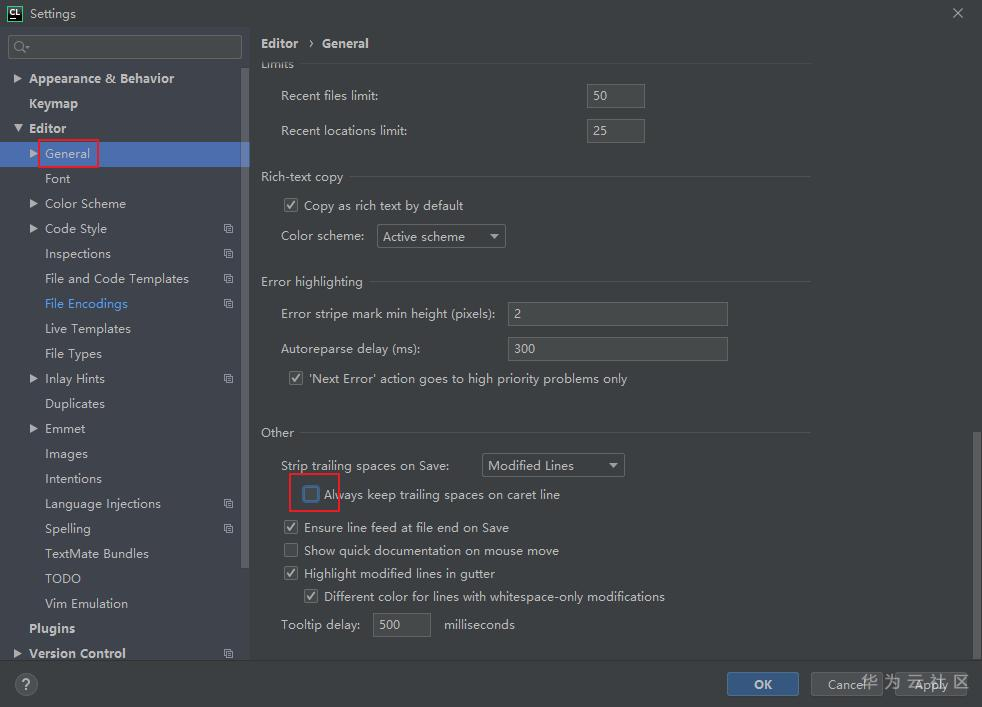Viewport: 982px width, 707px height.
Task: Click the Editor breadcrumb link
Action: click(279, 44)
